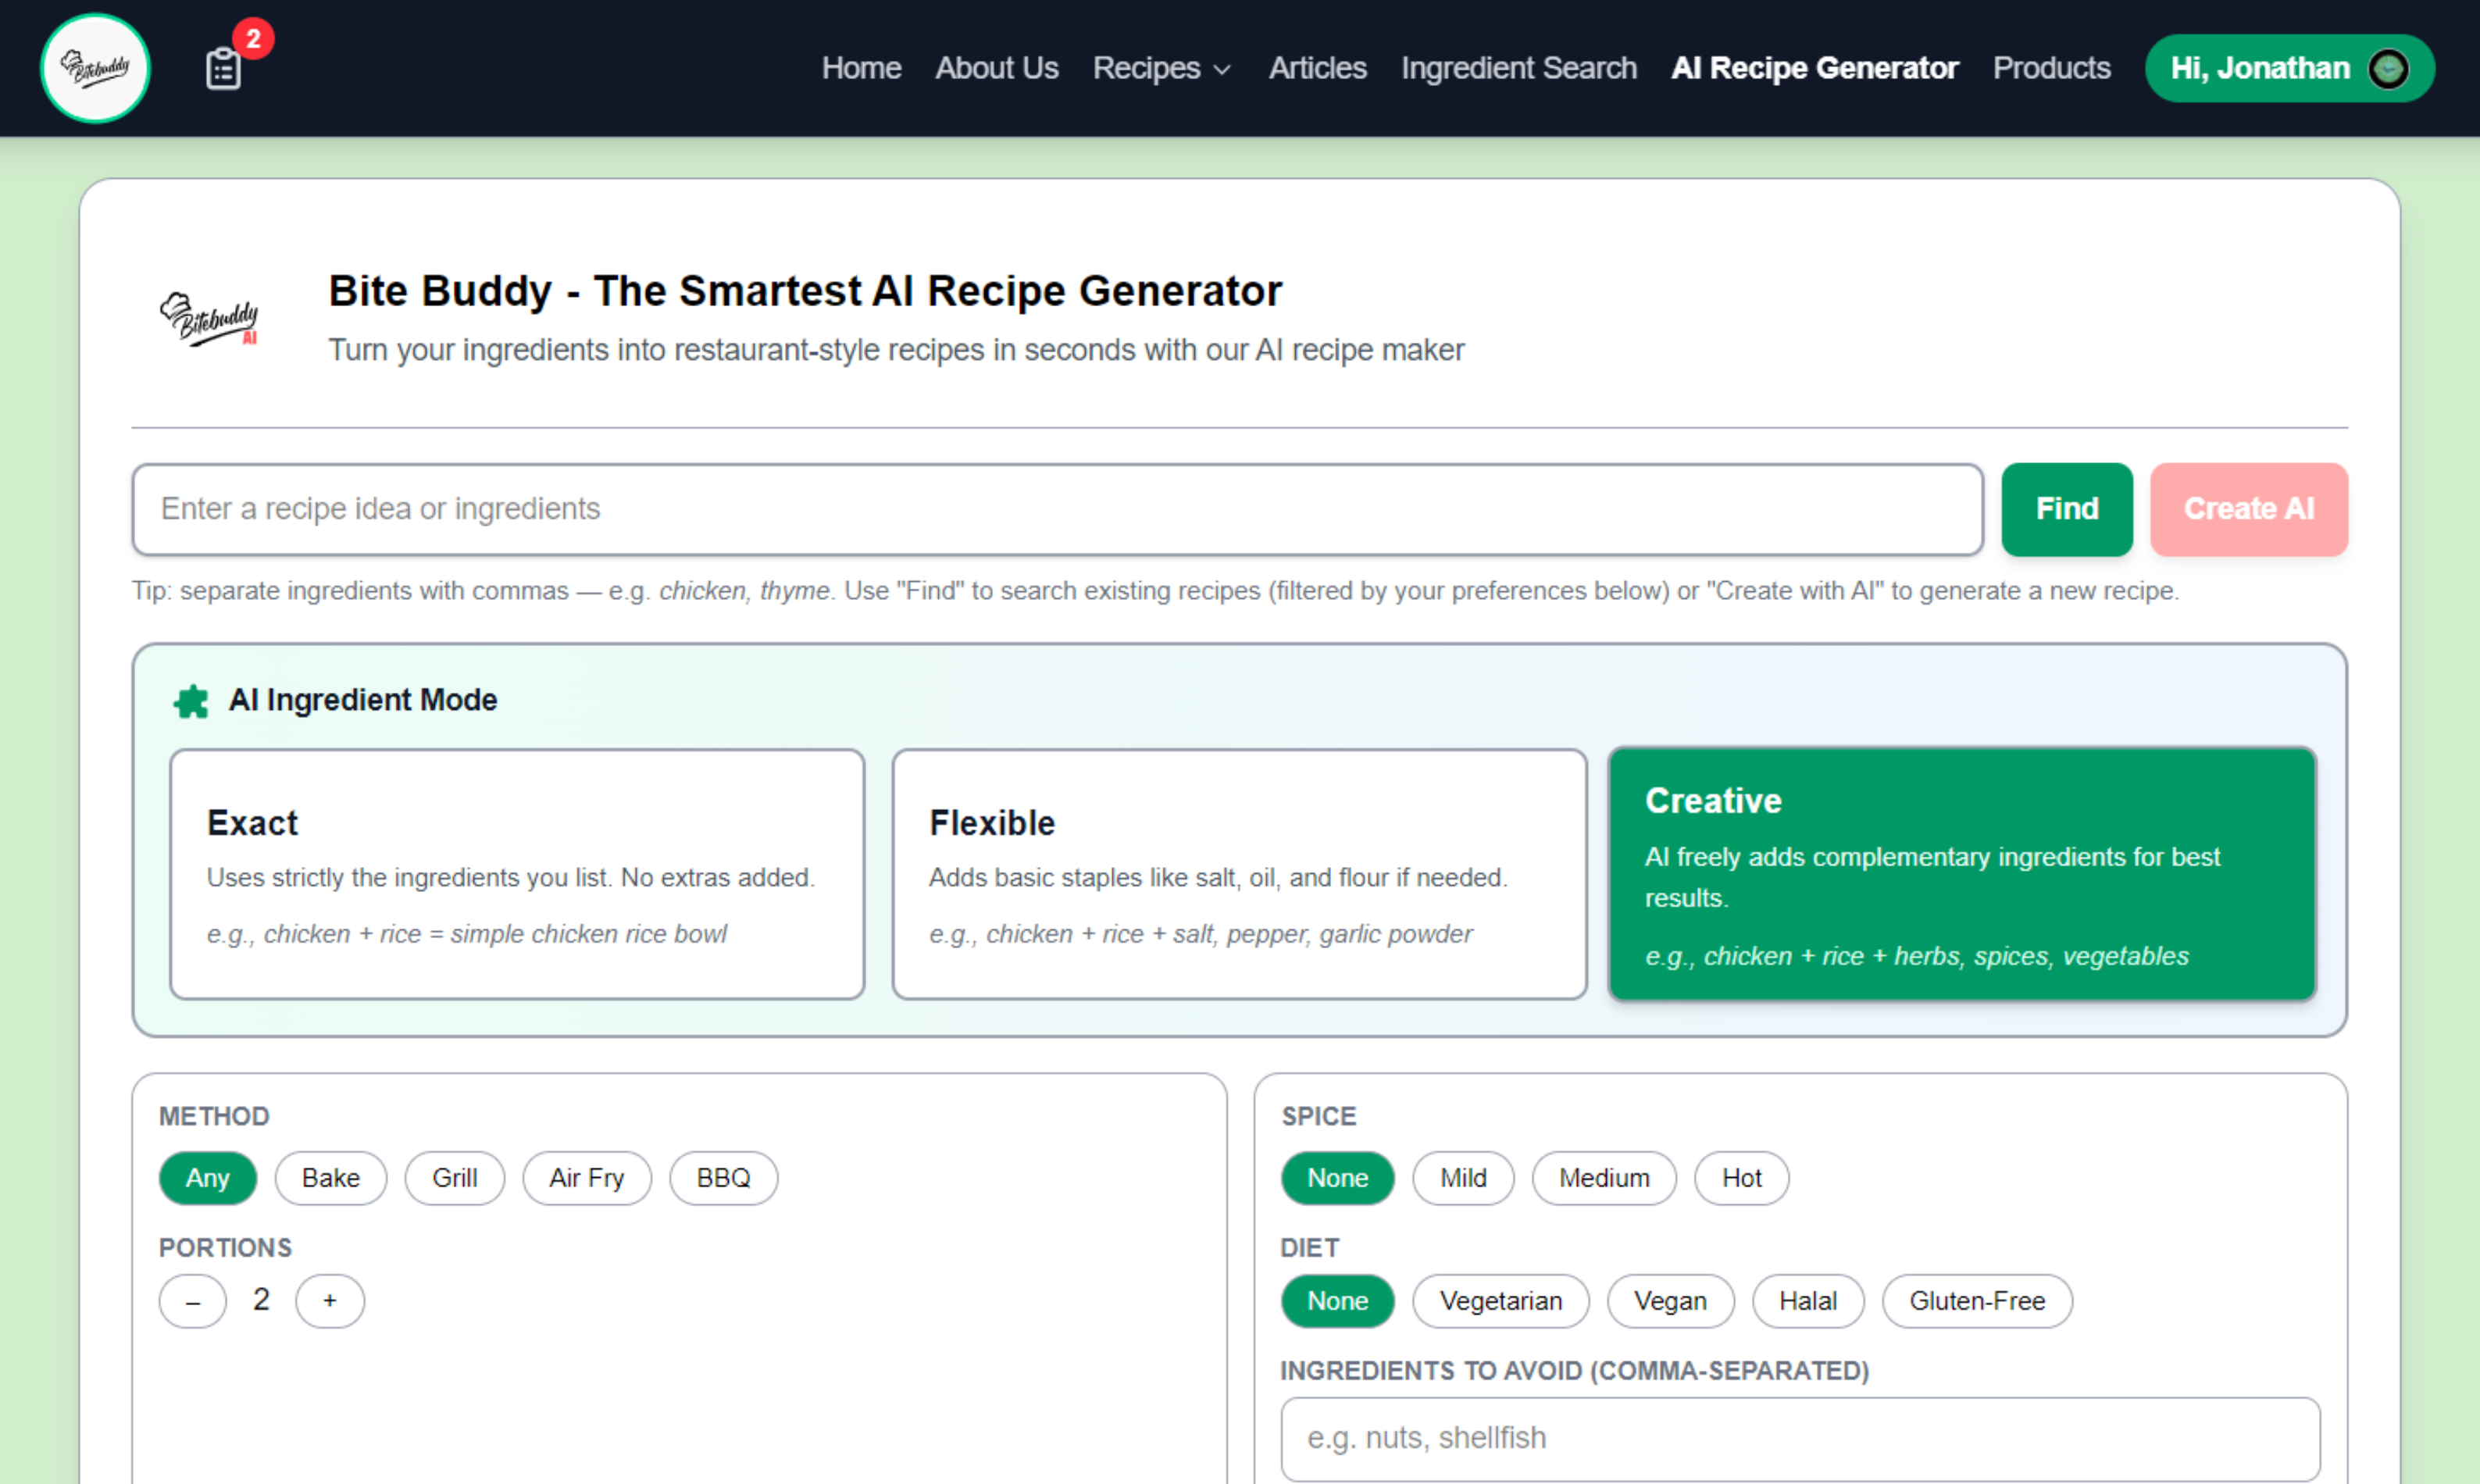Go to the Articles page
2480x1484 pixels.
[1316, 68]
